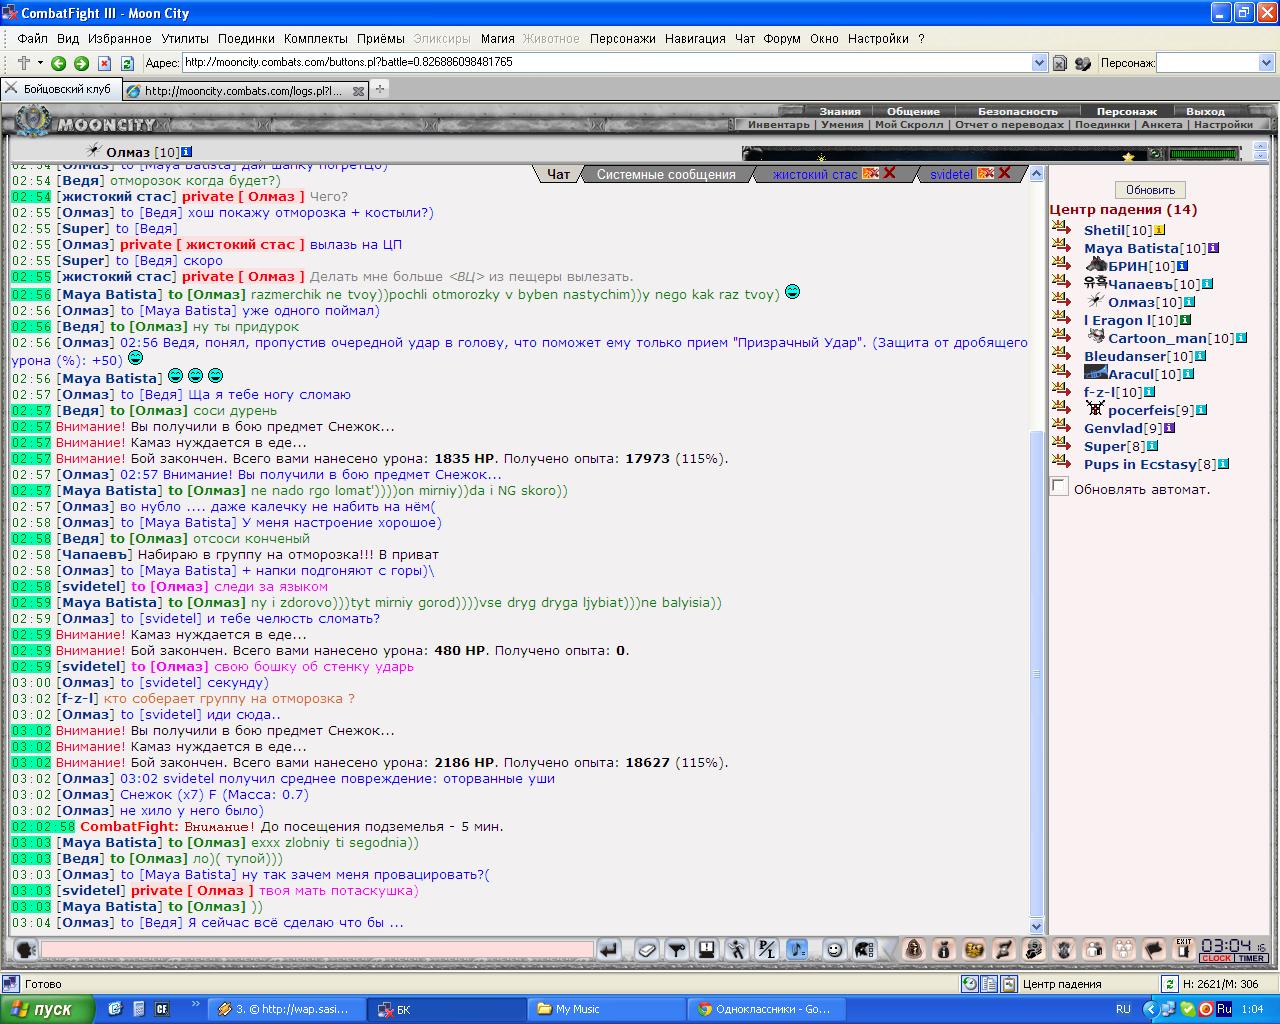Screen dimensions: 1280x1024
Task: Click the helmet icon next to smiley
Action: click(865, 949)
